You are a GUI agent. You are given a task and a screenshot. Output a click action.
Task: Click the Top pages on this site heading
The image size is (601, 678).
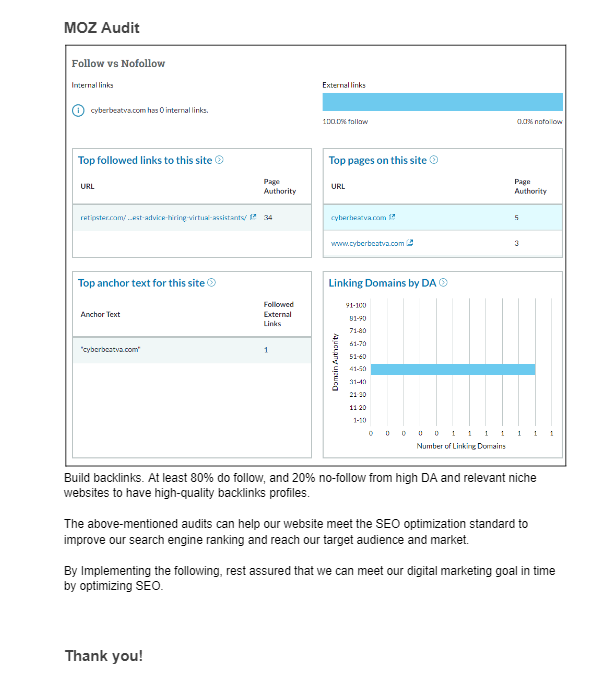pos(377,160)
